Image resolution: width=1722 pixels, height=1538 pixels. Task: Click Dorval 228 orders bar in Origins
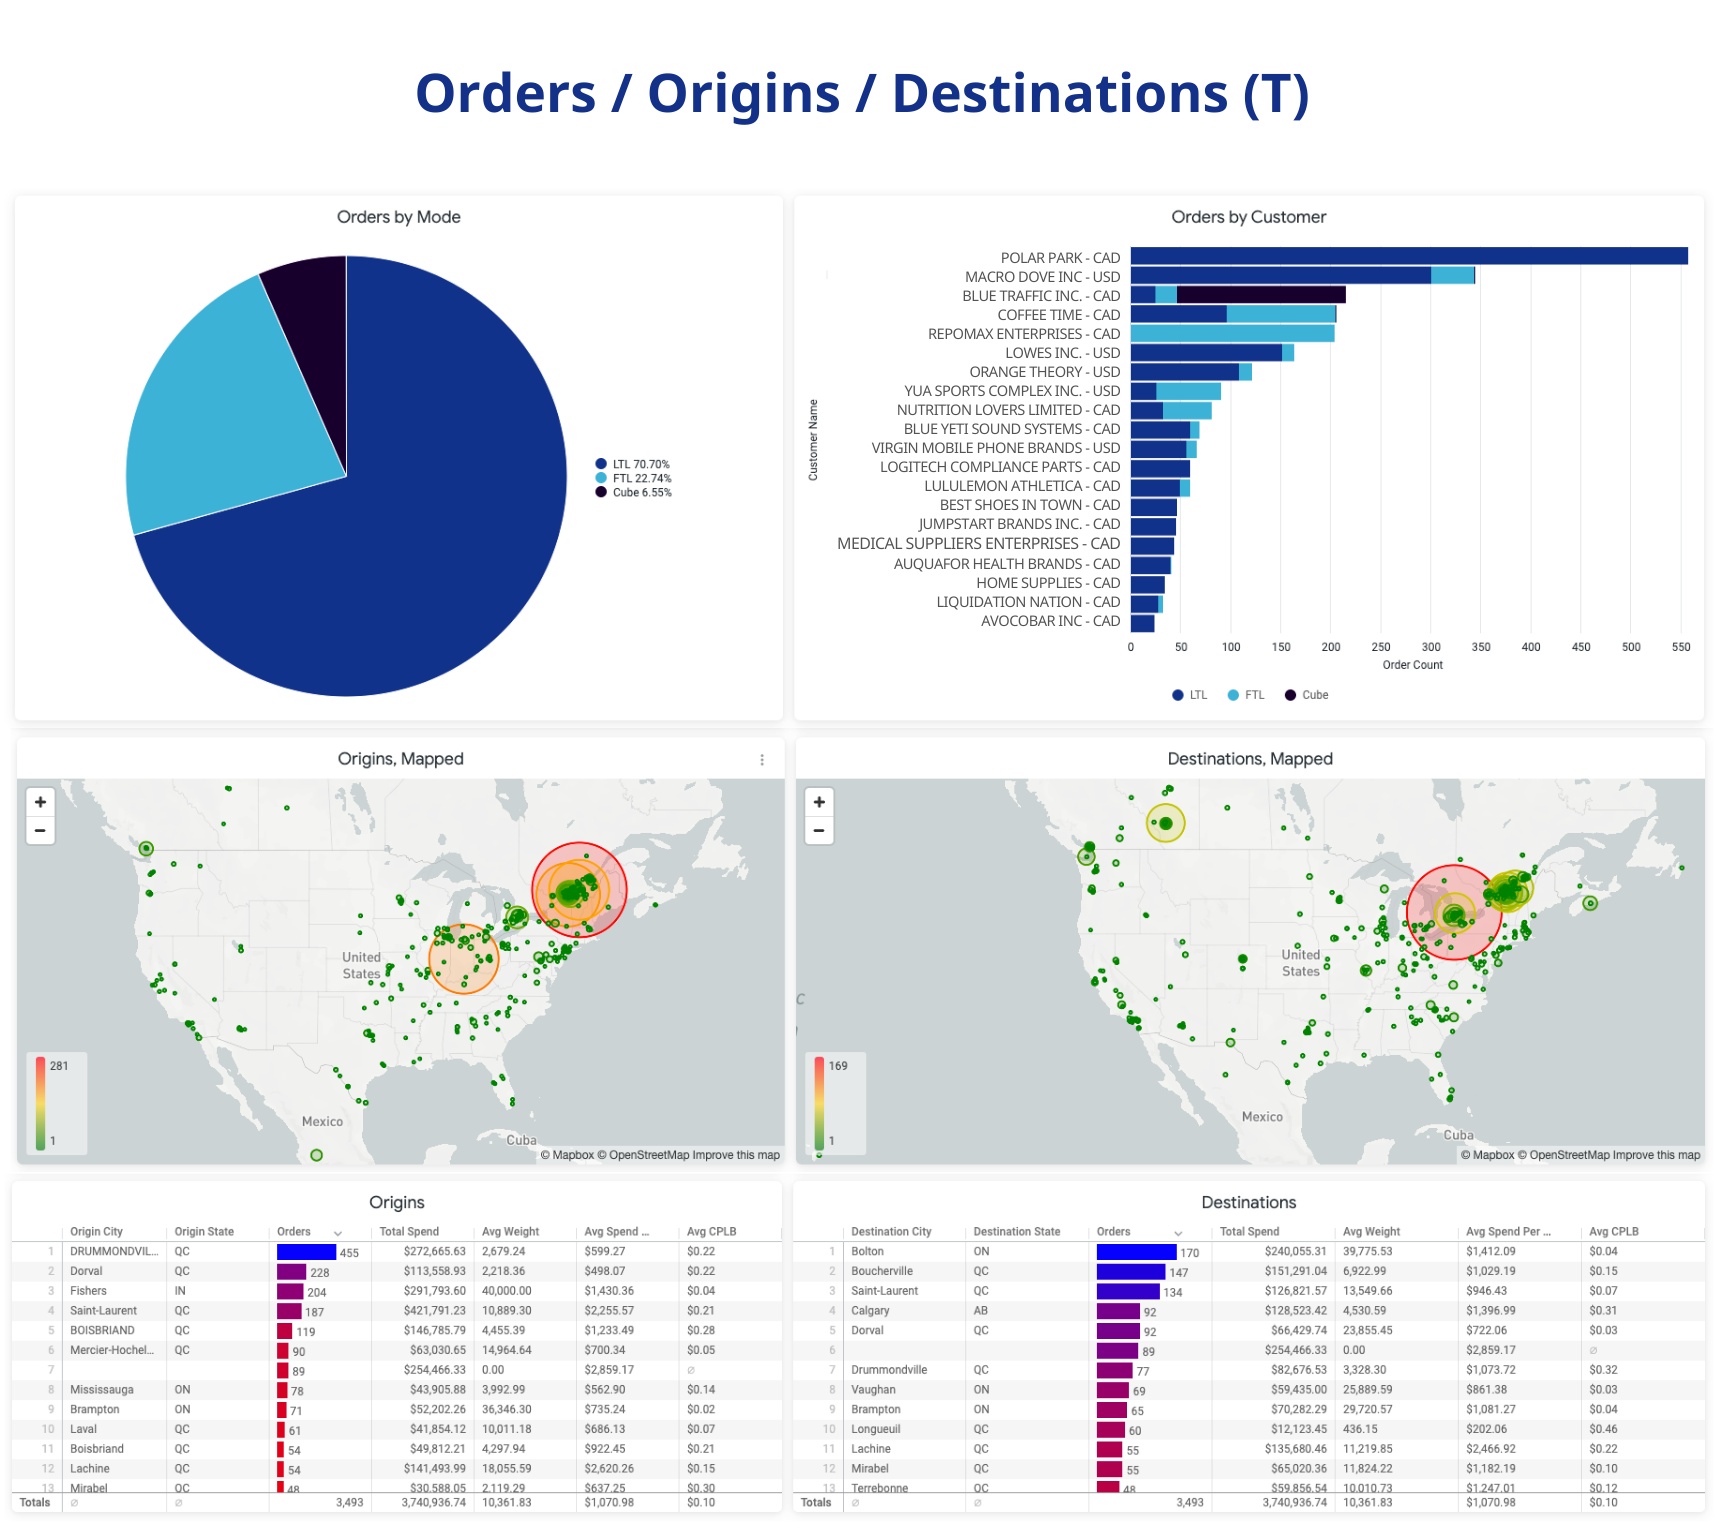click(x=291, y=1272)
